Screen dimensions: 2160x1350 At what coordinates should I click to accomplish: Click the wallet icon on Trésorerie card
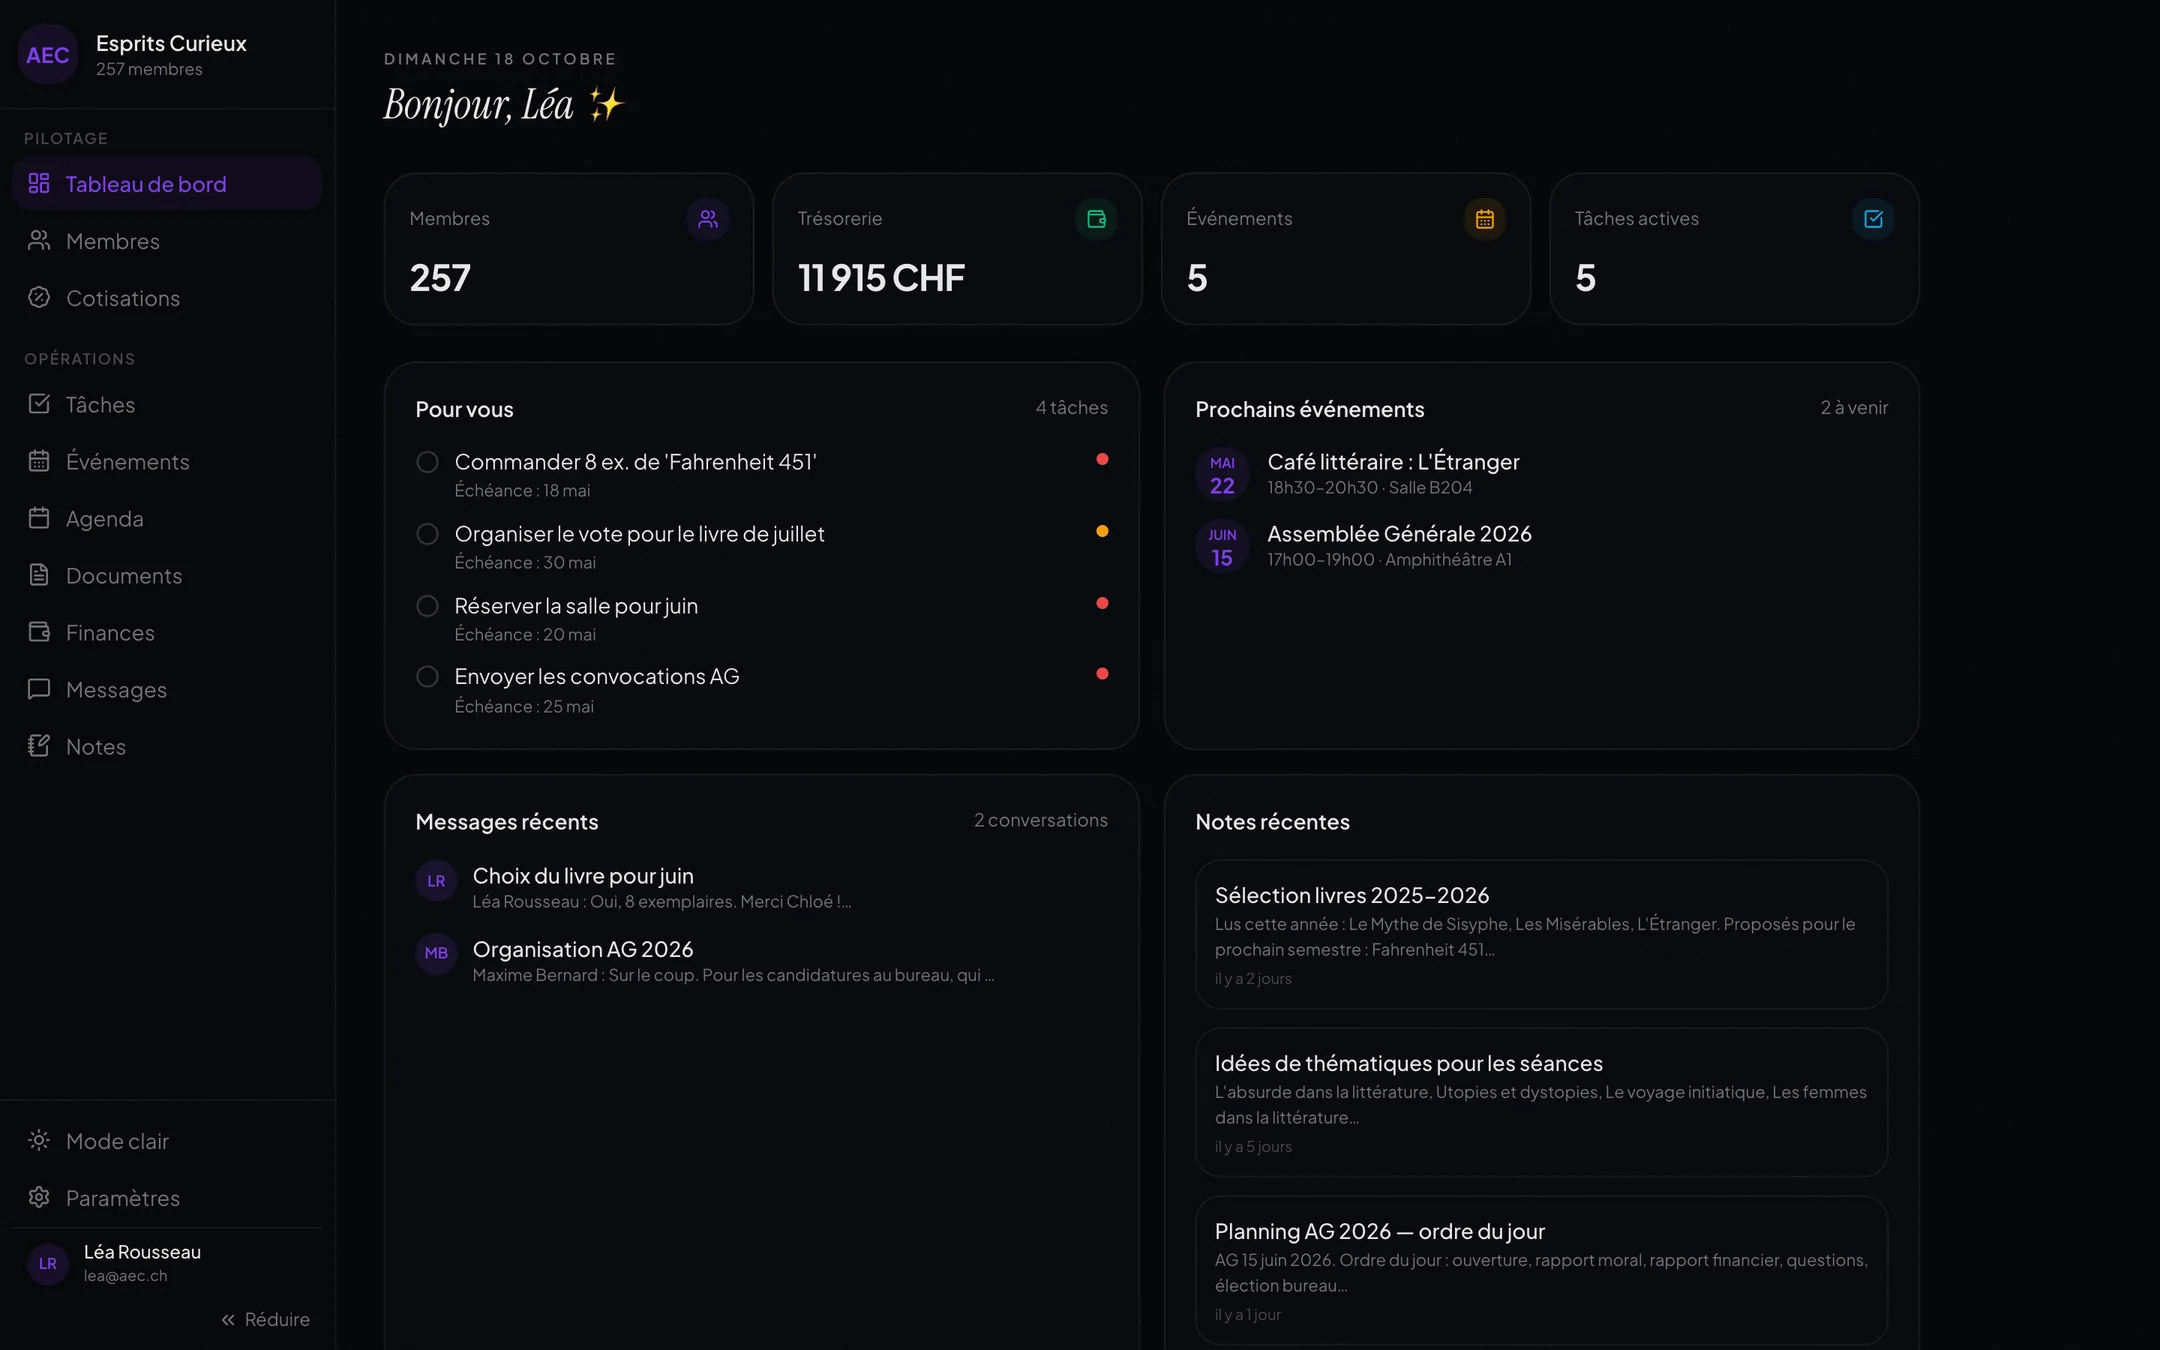[1096, 219]
